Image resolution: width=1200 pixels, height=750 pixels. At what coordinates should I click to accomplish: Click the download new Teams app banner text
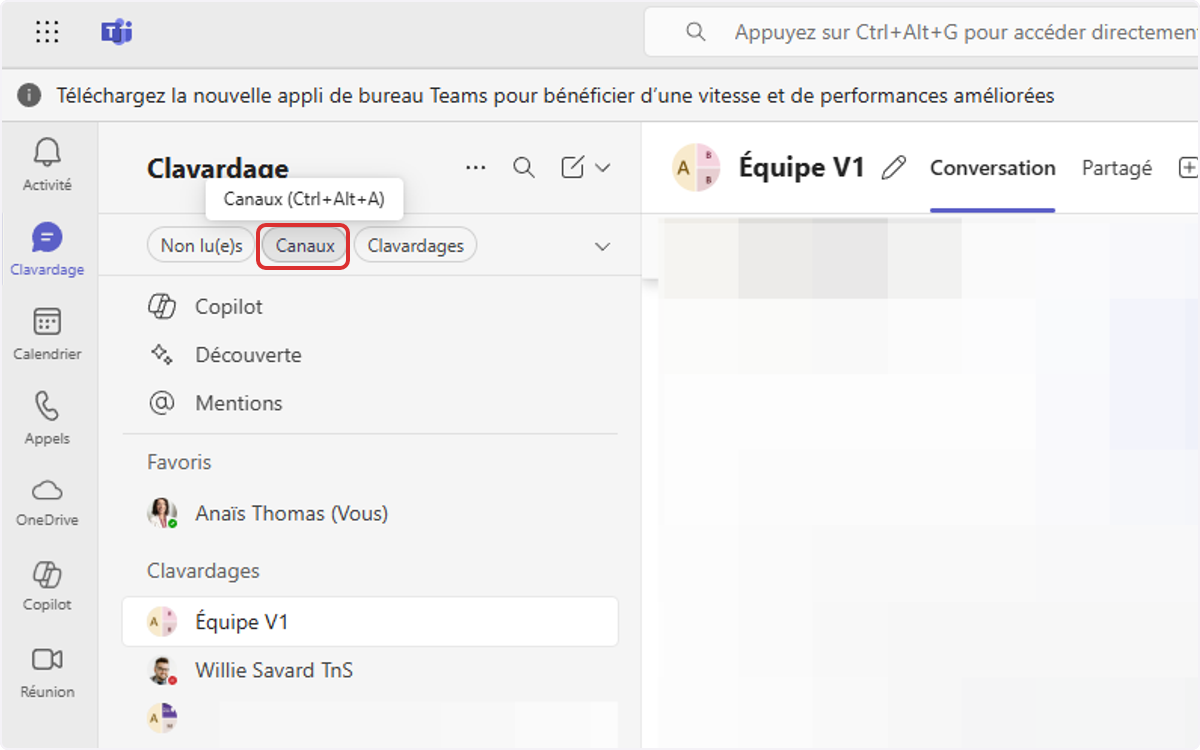click(555, 96)
